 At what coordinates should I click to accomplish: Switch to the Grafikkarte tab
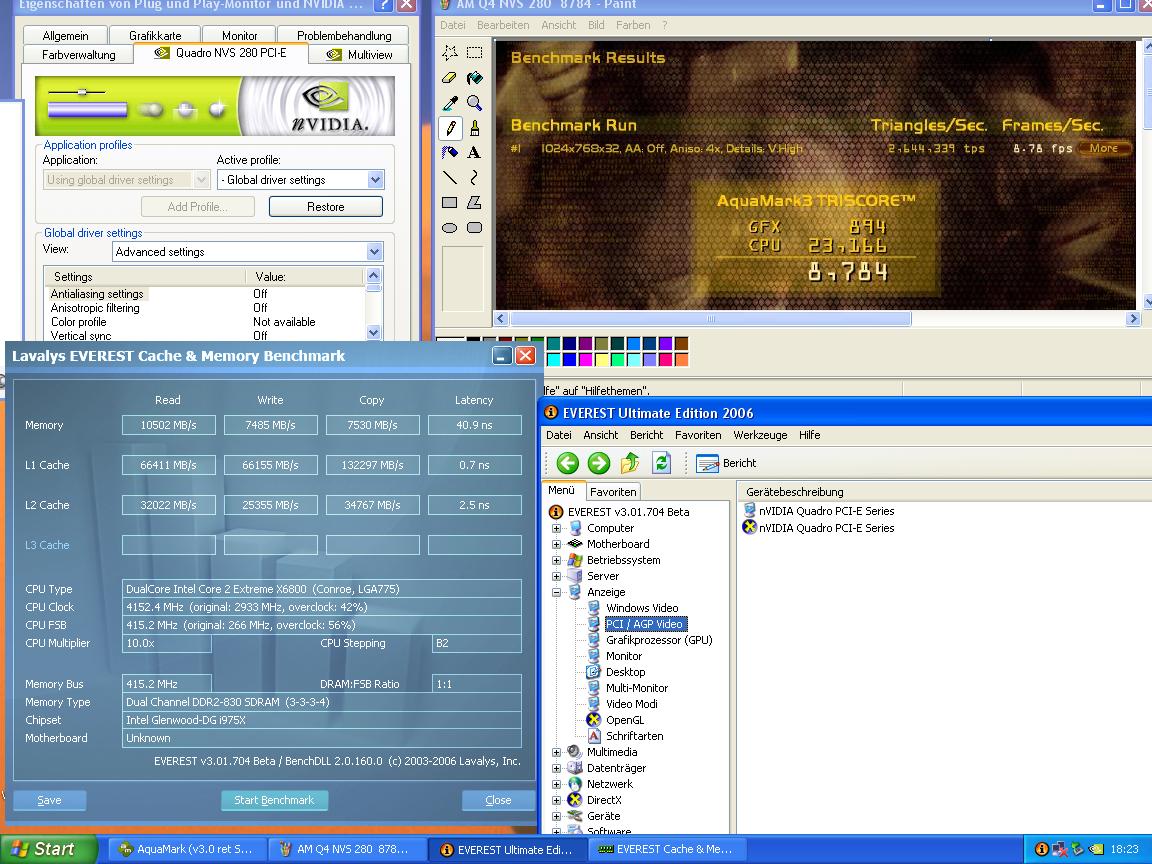point(155,35)
